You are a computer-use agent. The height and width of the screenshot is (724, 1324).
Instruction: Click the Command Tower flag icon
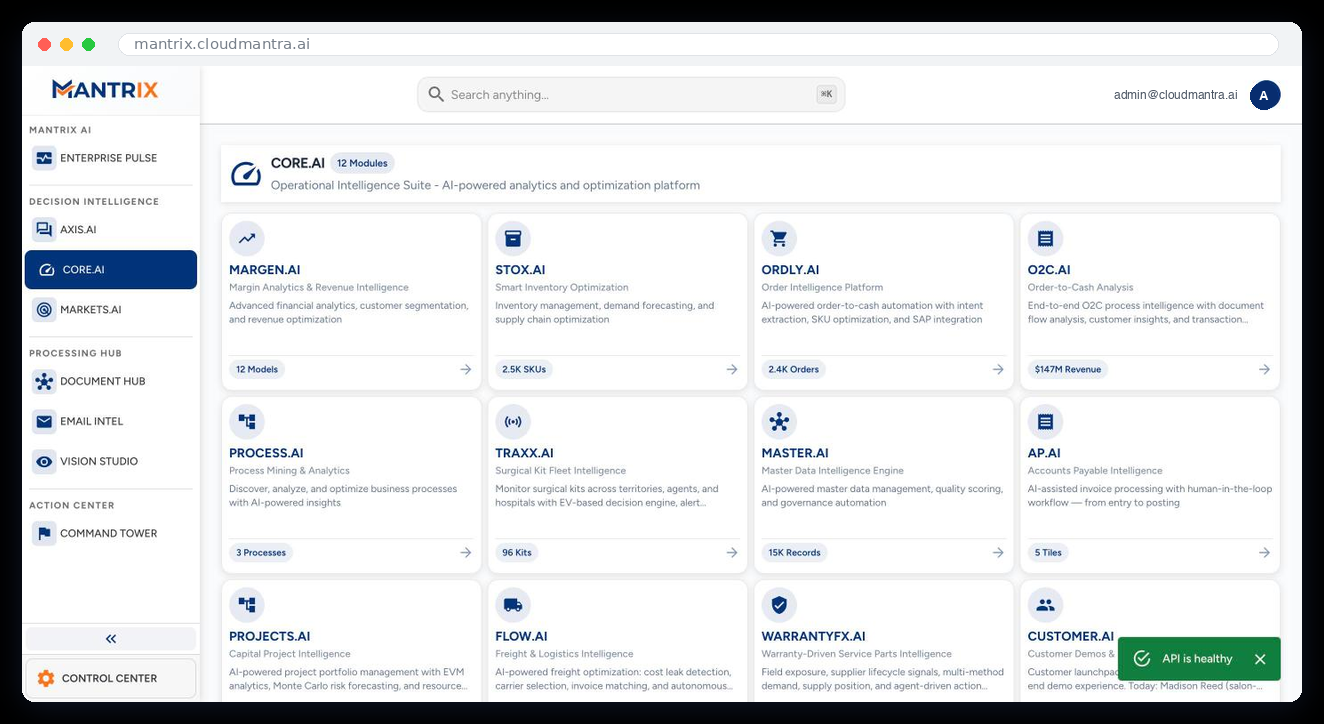[44, 534]
